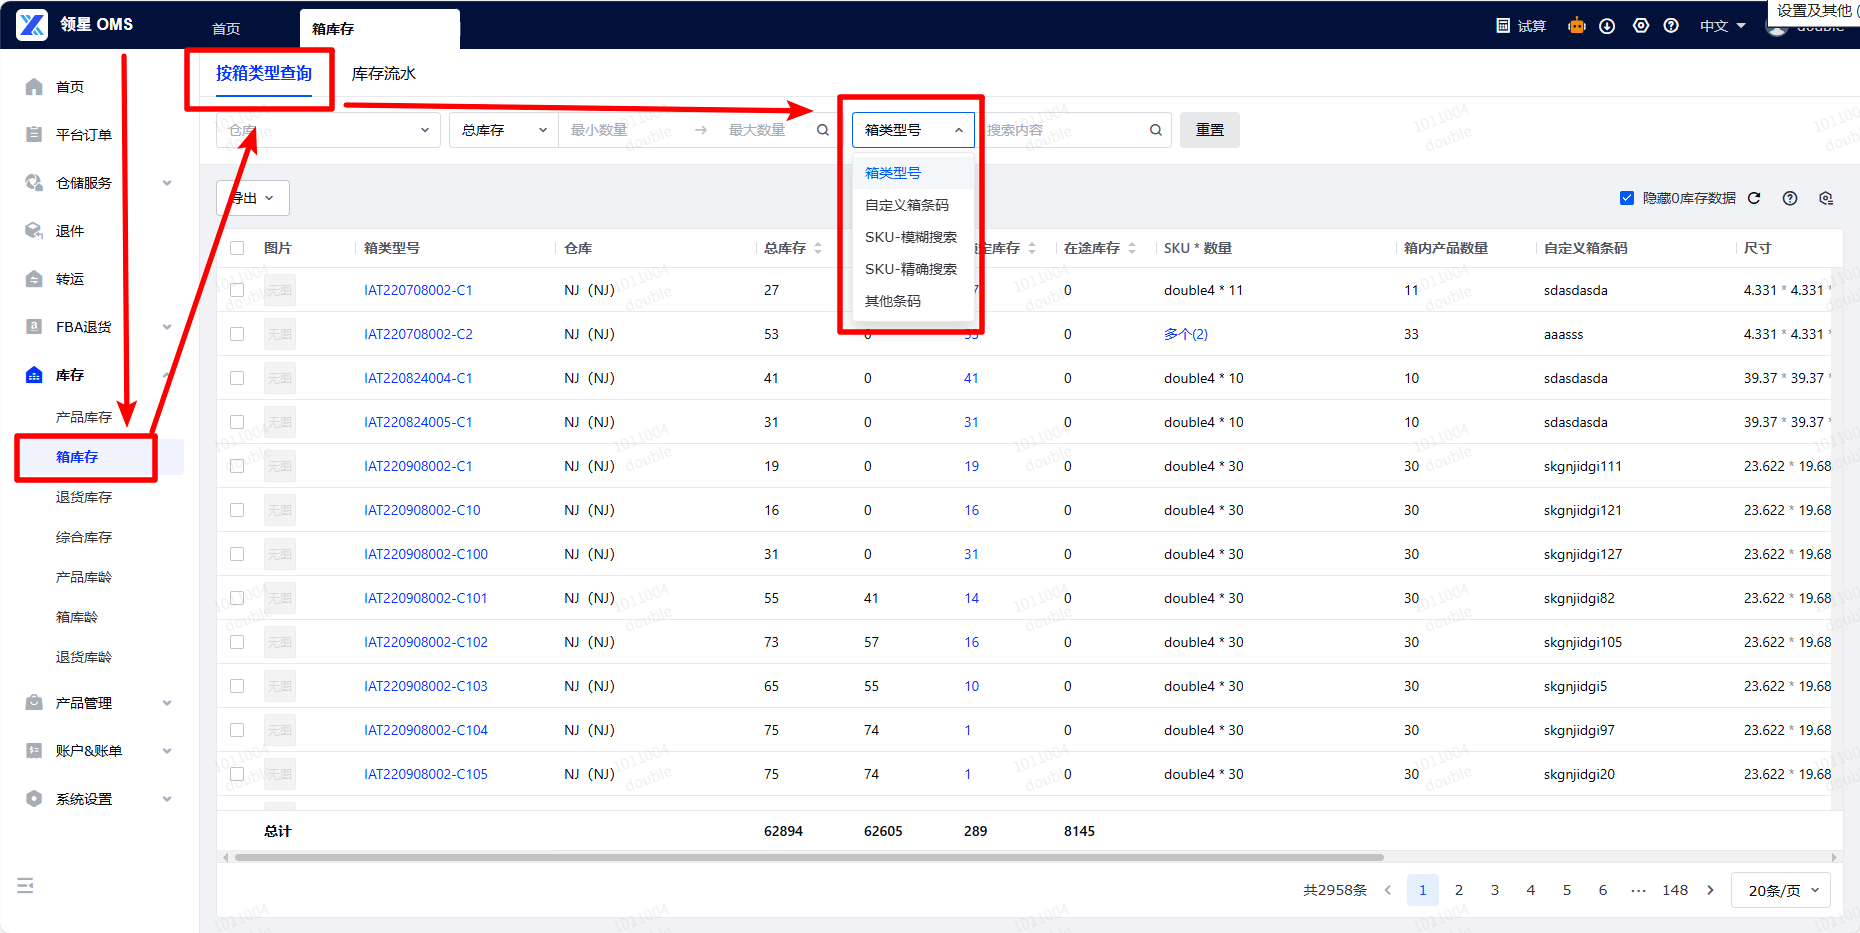1860x933 pixels.
Task: Open box link IAT220908002-C100
Action: 426,554
